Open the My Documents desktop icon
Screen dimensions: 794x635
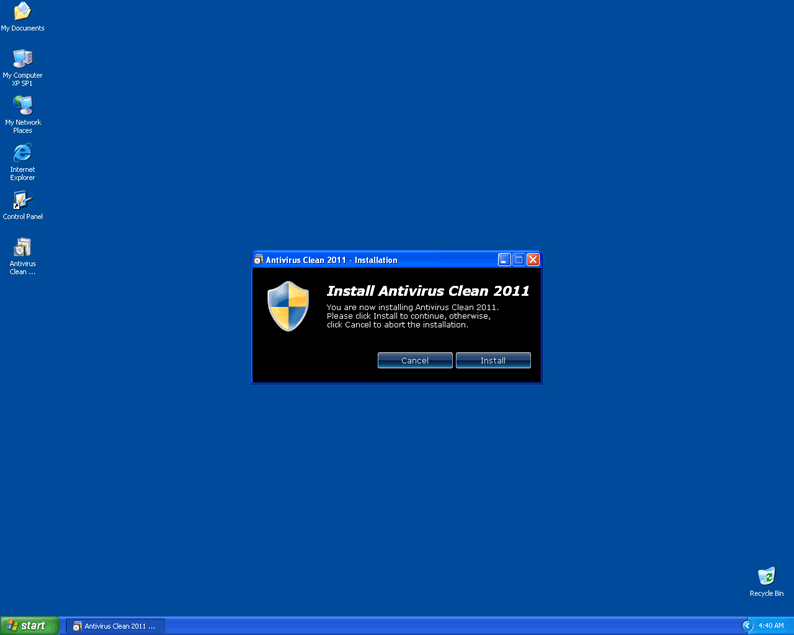22,12
